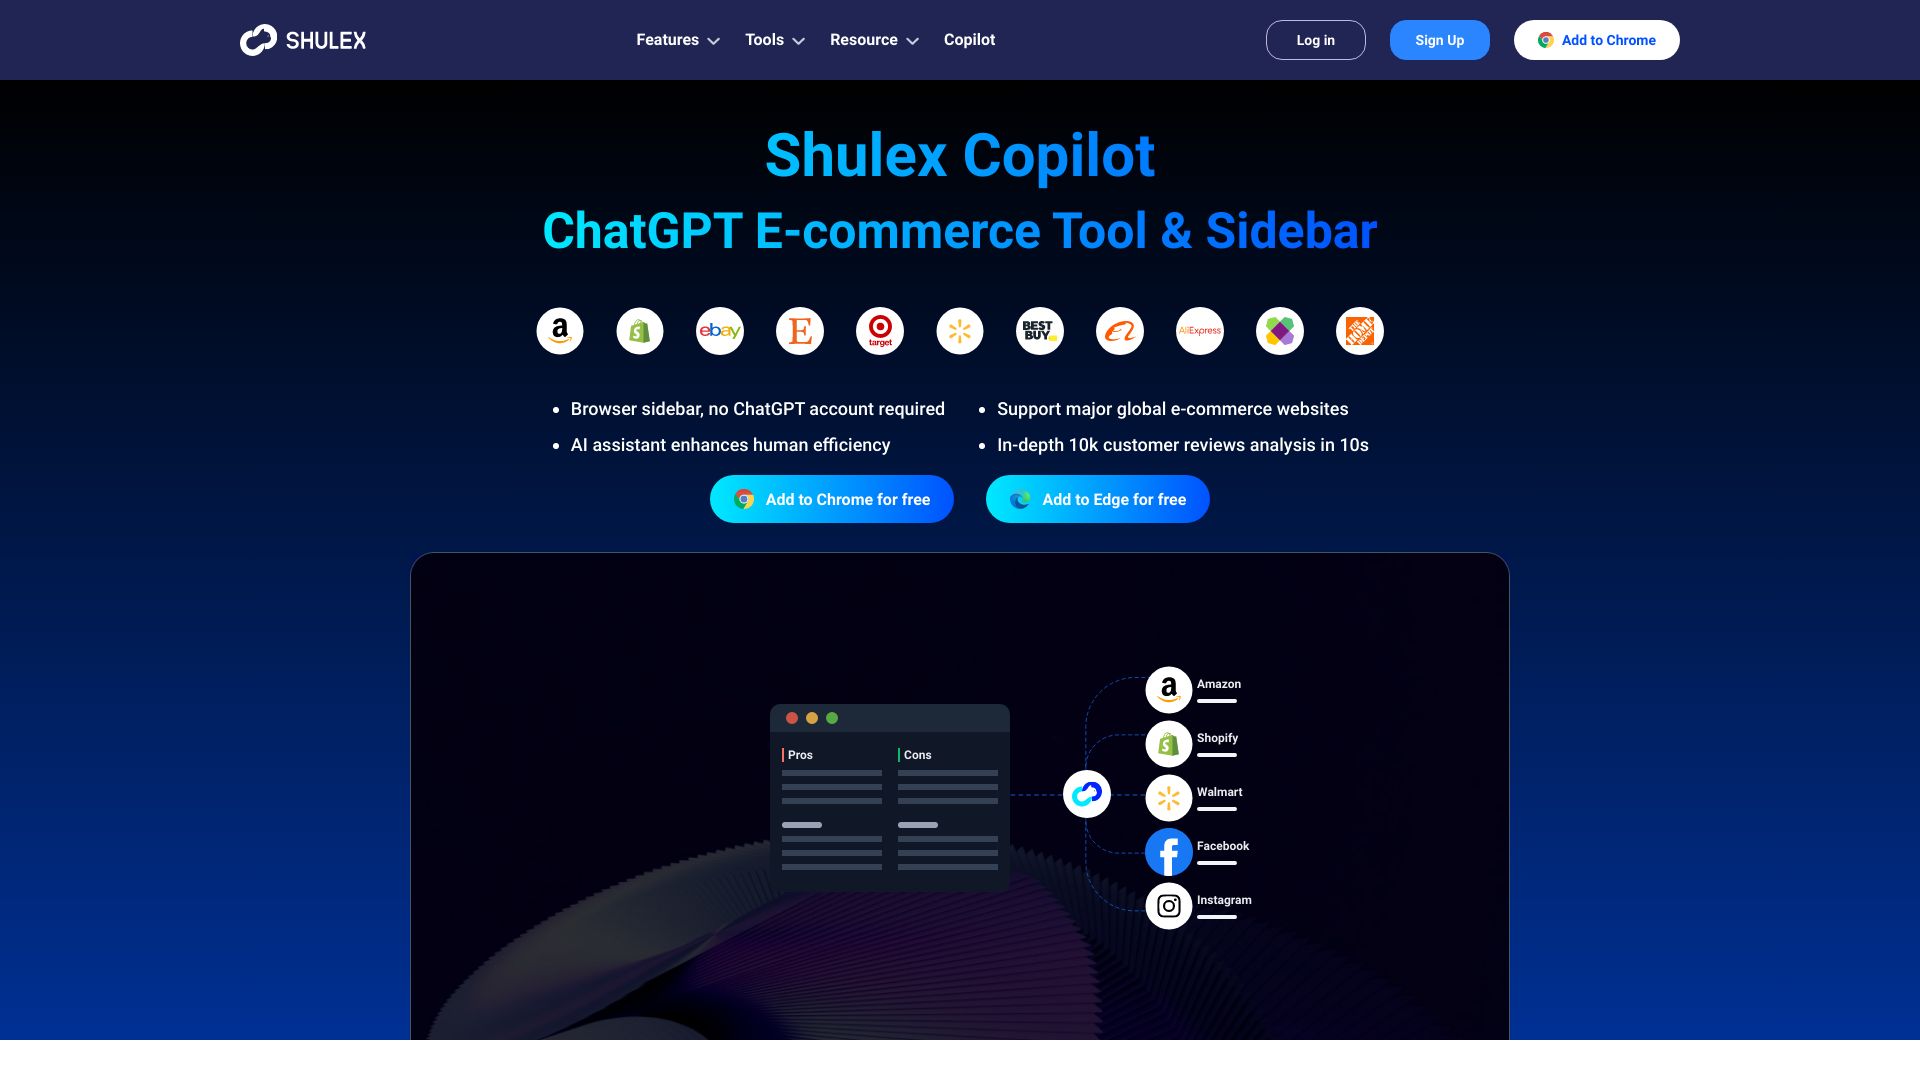
Task: Click the Log in button
Action: pyautogui.click(x=1315, y=40)
